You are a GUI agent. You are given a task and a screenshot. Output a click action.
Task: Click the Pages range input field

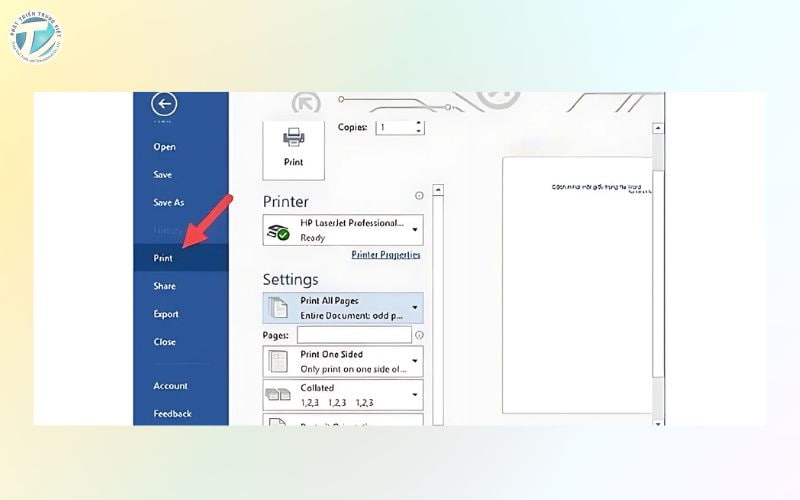(354, 335)
